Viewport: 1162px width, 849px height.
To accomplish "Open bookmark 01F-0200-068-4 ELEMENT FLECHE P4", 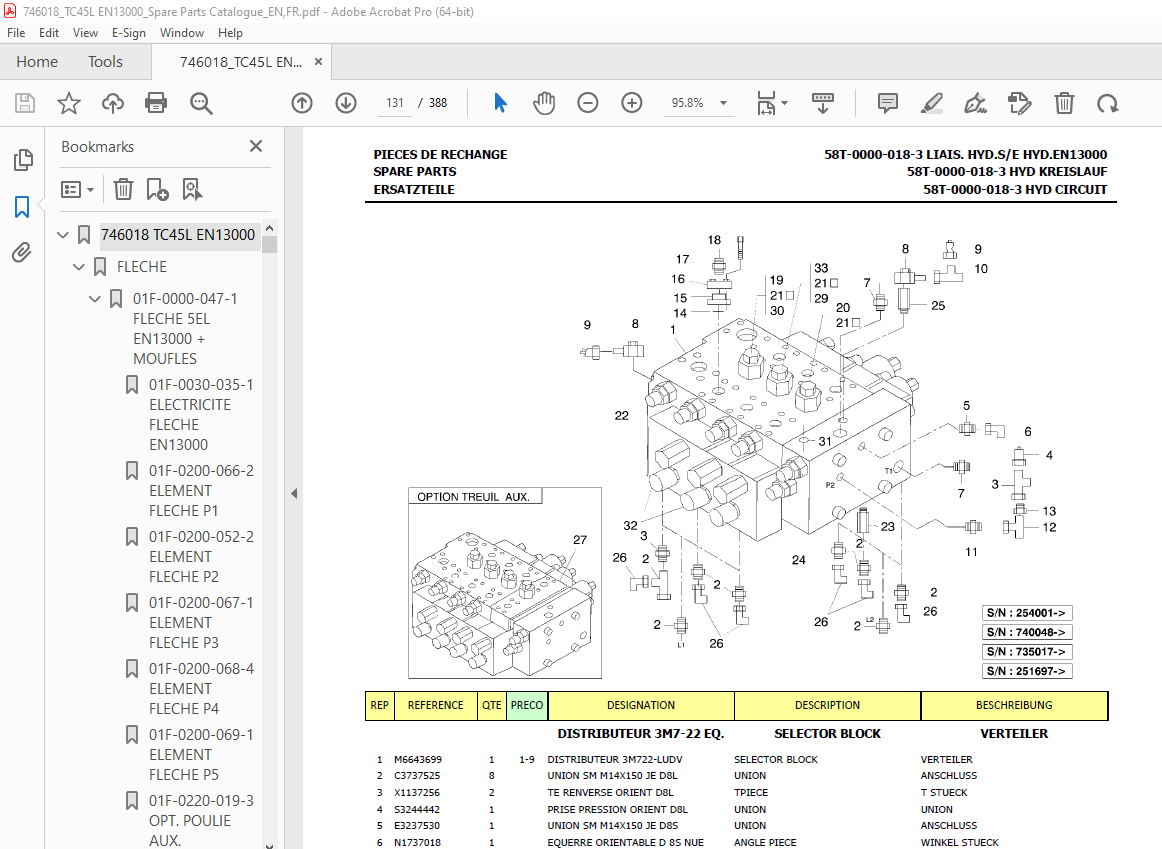I will [x=201, y=688].
